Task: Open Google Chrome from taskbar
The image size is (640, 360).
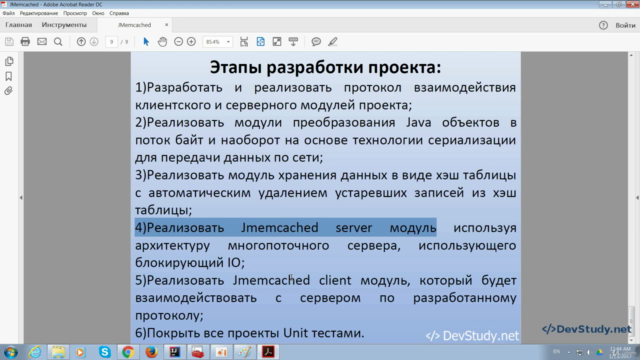Action: pos(128,352)
